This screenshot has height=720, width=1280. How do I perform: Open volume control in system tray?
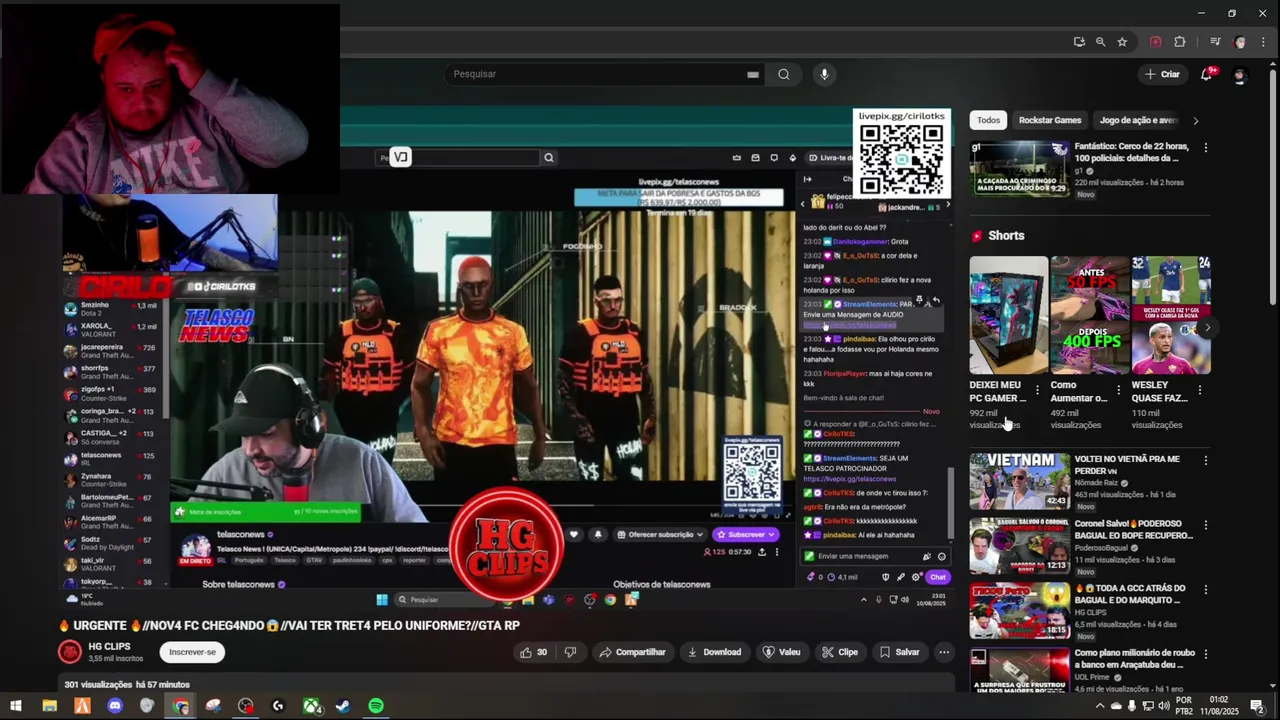tap(1163, 706)
